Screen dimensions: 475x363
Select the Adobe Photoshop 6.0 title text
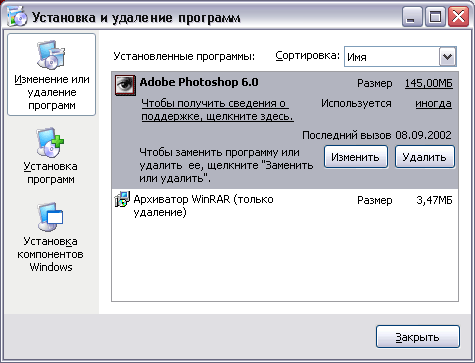click(199, 82)
